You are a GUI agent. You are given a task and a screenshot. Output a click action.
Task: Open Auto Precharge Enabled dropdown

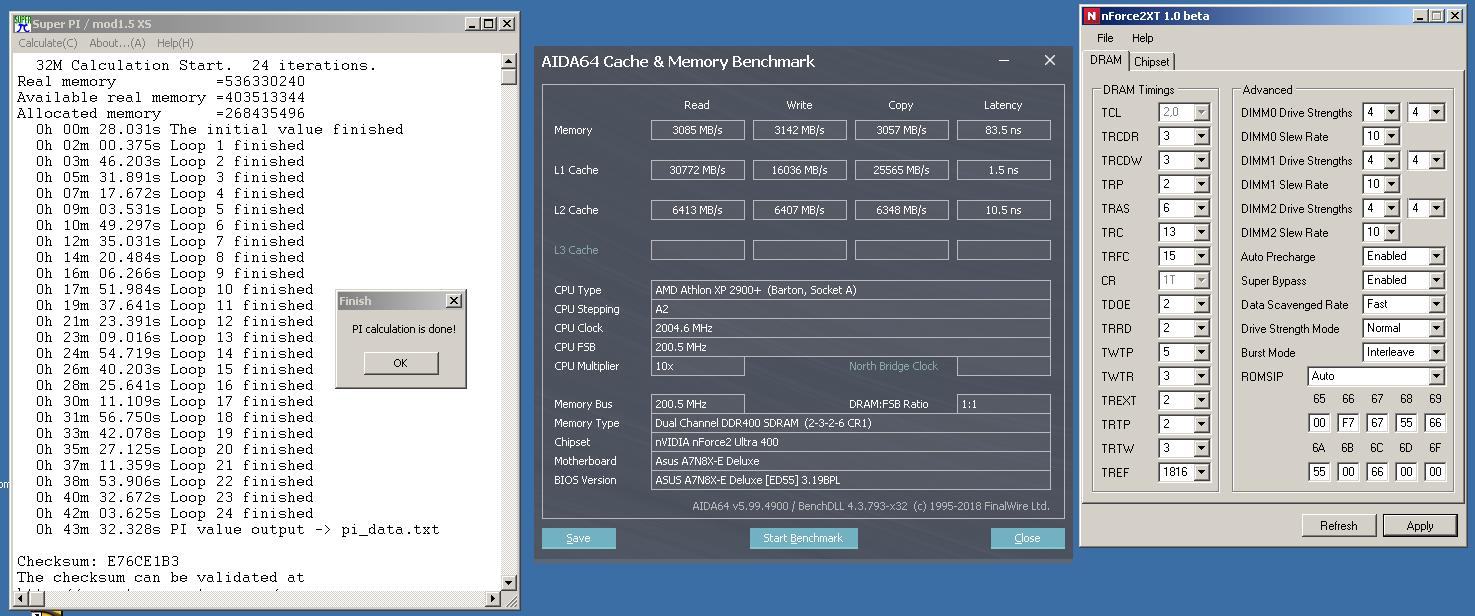tap(1436, 256)
